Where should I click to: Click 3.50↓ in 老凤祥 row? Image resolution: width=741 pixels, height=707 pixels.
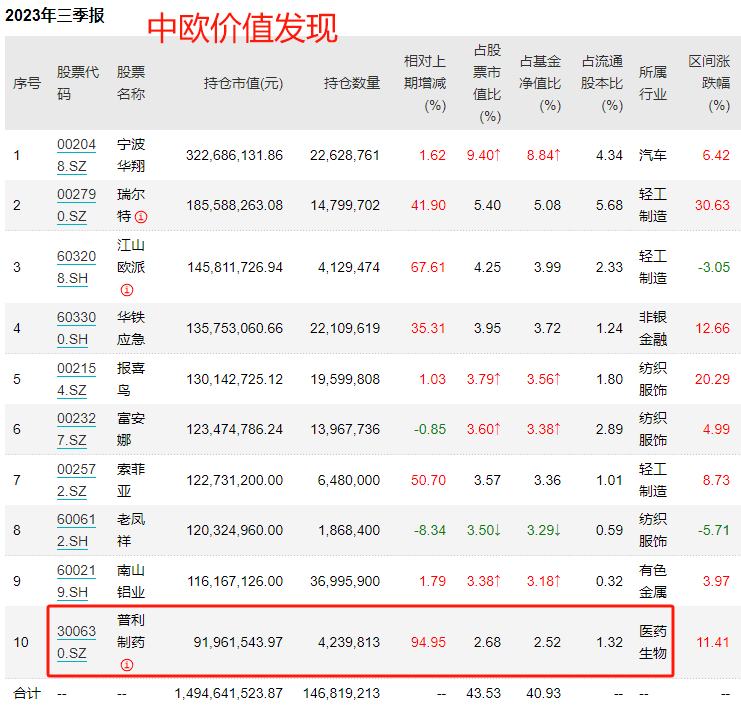483,530
